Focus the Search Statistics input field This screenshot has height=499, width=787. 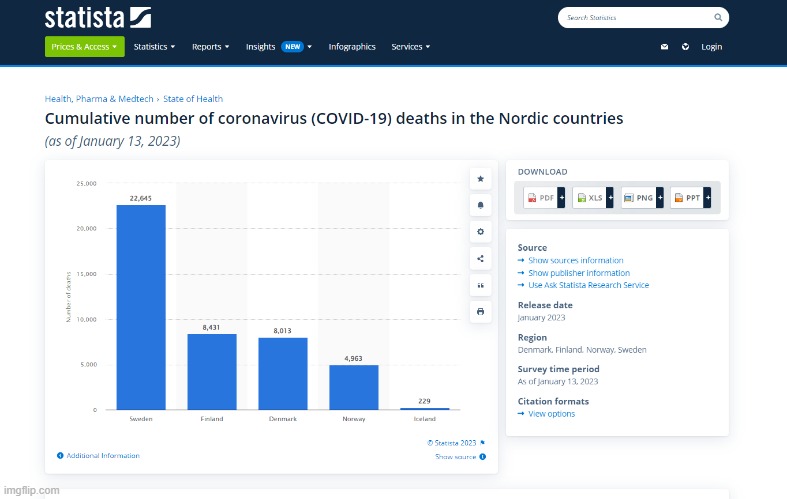pos(635,18)
